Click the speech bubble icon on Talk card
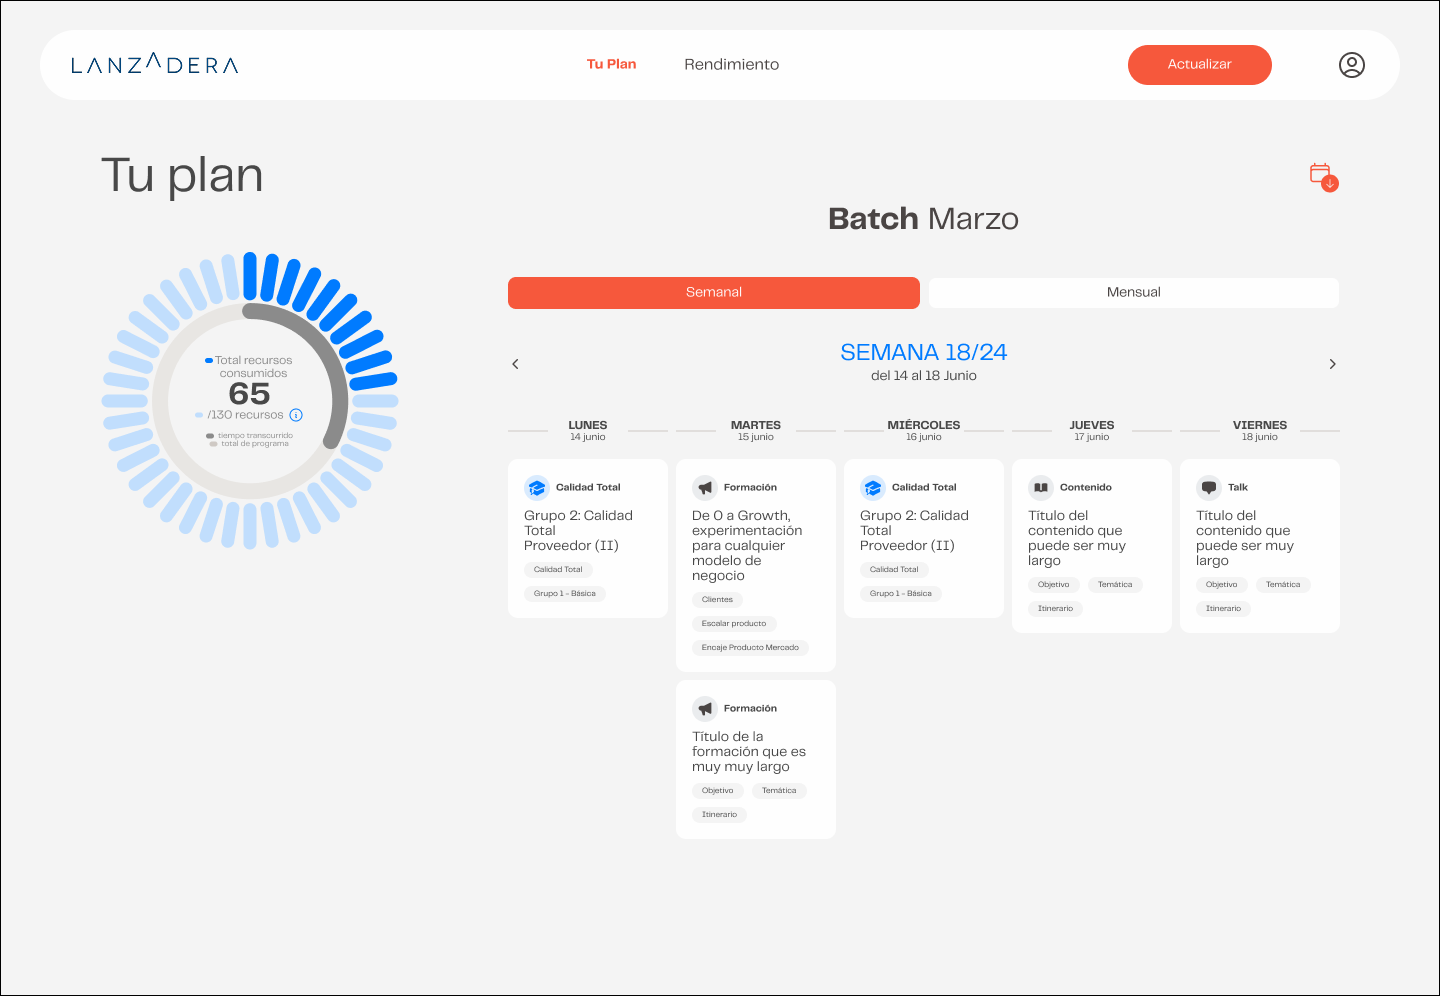 click(1209, 488)
